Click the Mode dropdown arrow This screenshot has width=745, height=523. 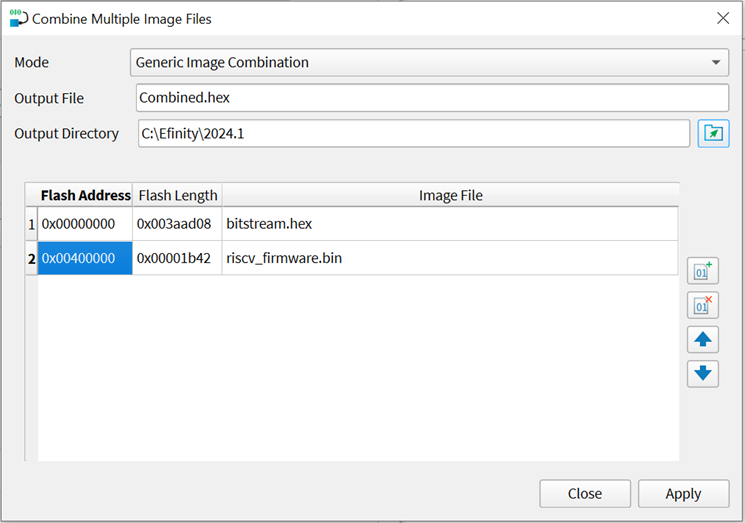coord(716,62)
